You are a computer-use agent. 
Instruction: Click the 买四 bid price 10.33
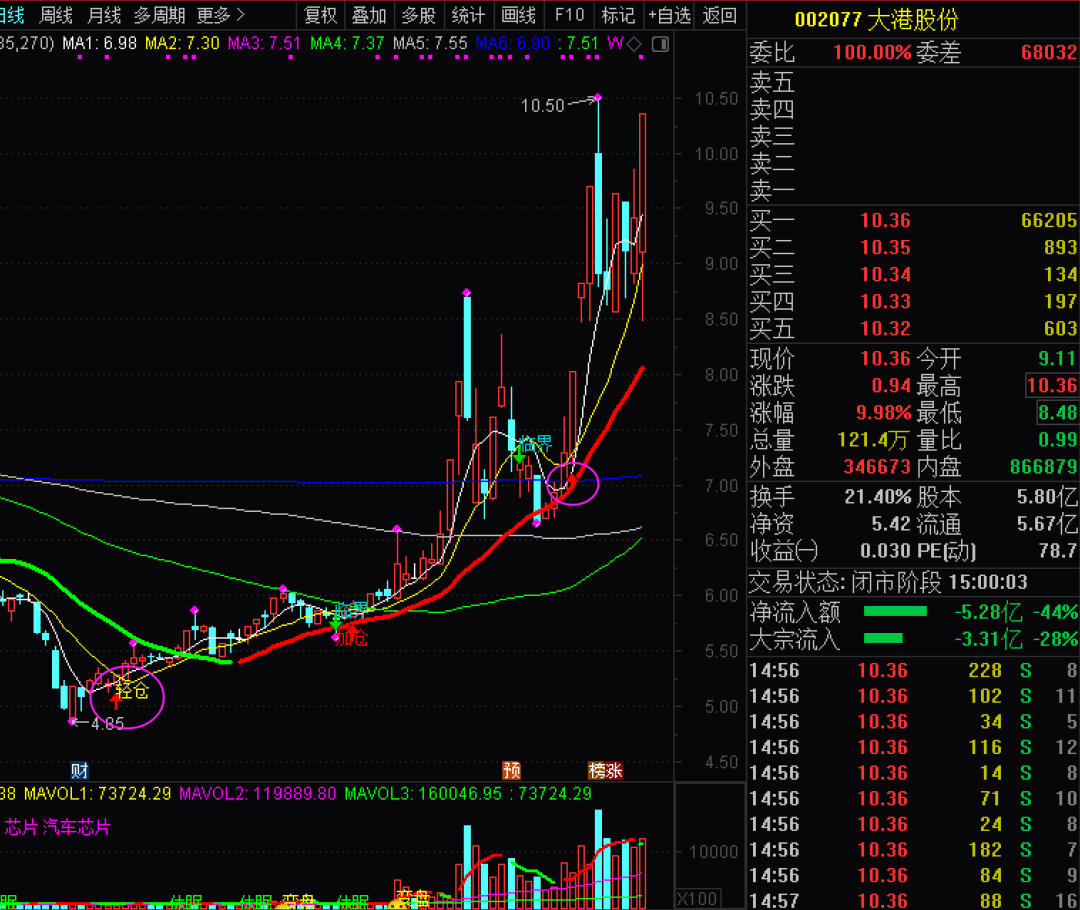point(885,301)
